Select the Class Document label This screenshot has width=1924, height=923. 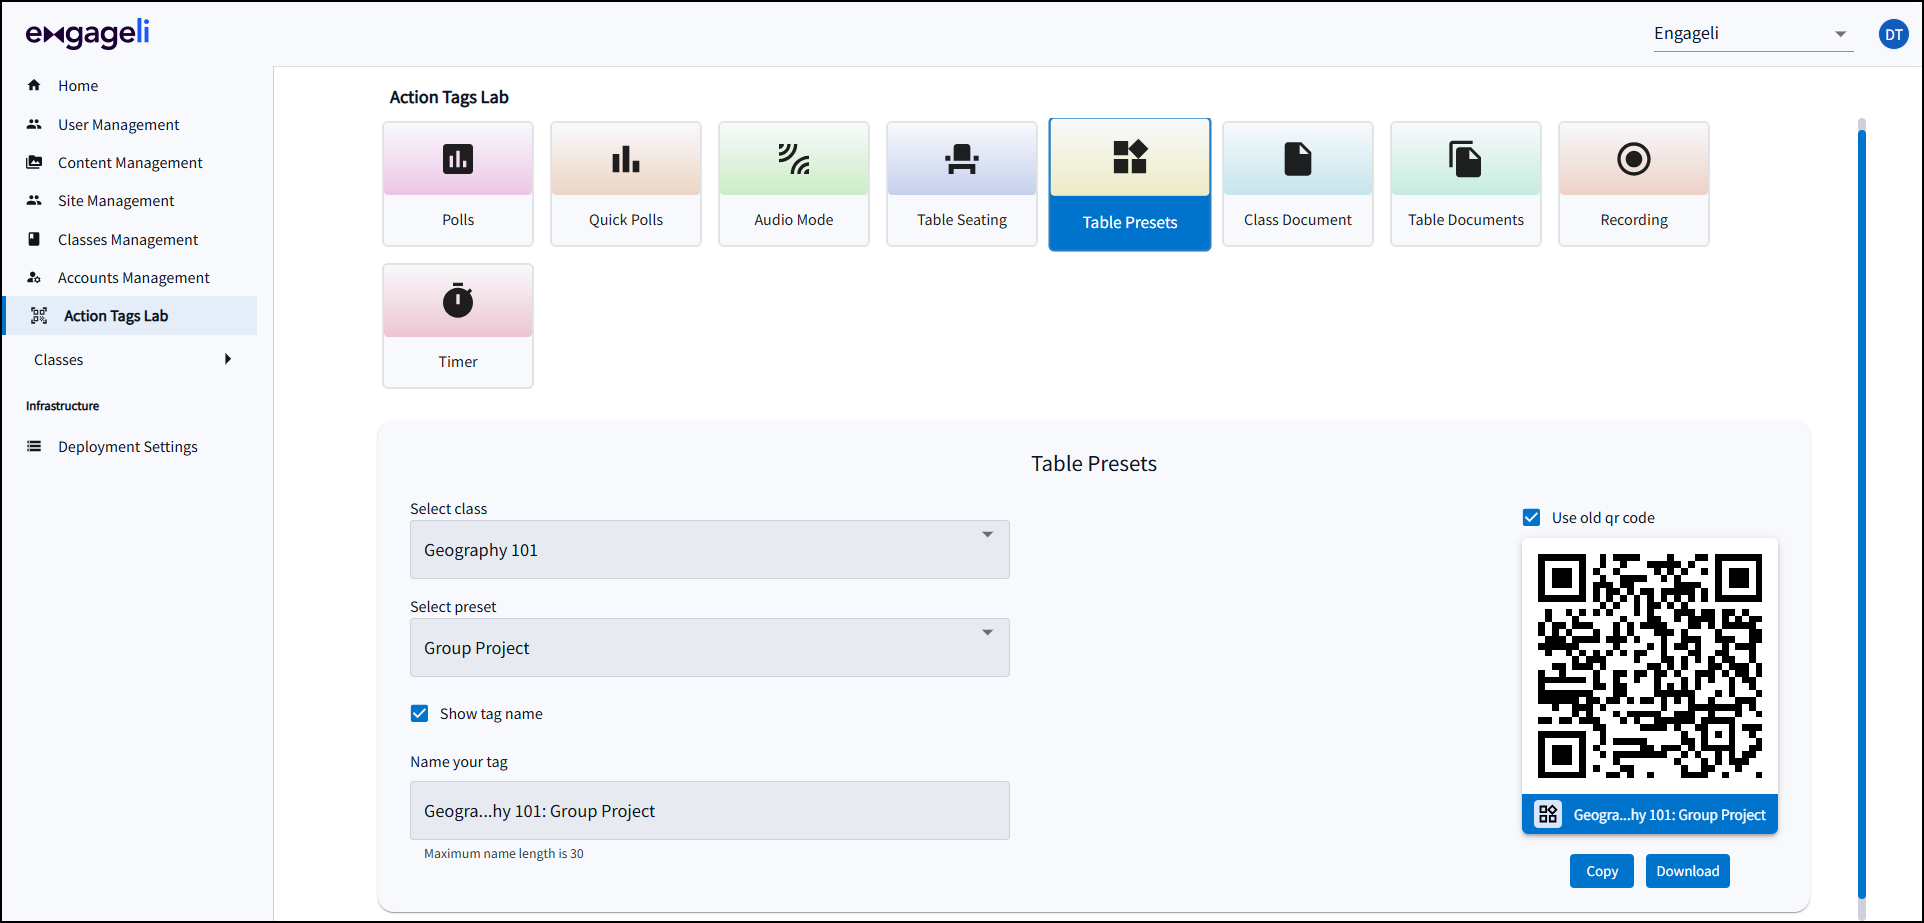(x=1298, y=220)
